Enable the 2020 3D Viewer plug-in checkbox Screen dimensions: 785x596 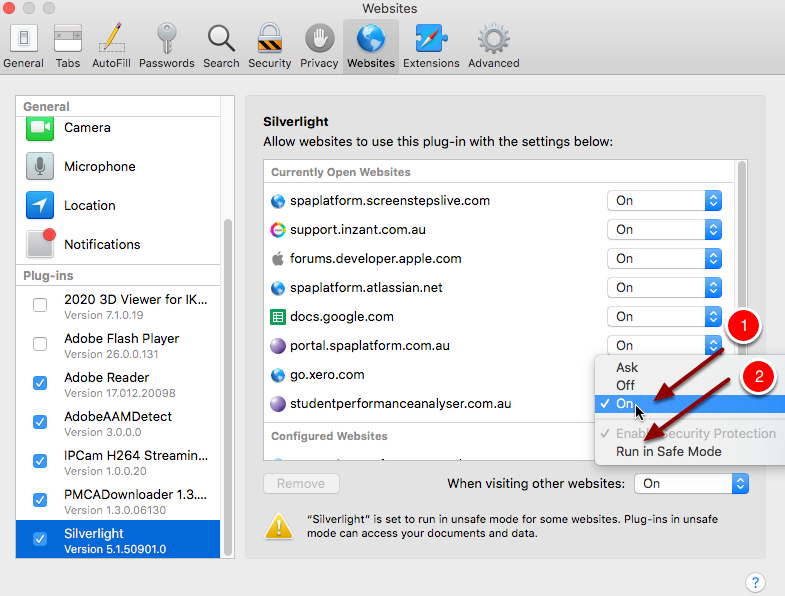click(x=40, y=305)
